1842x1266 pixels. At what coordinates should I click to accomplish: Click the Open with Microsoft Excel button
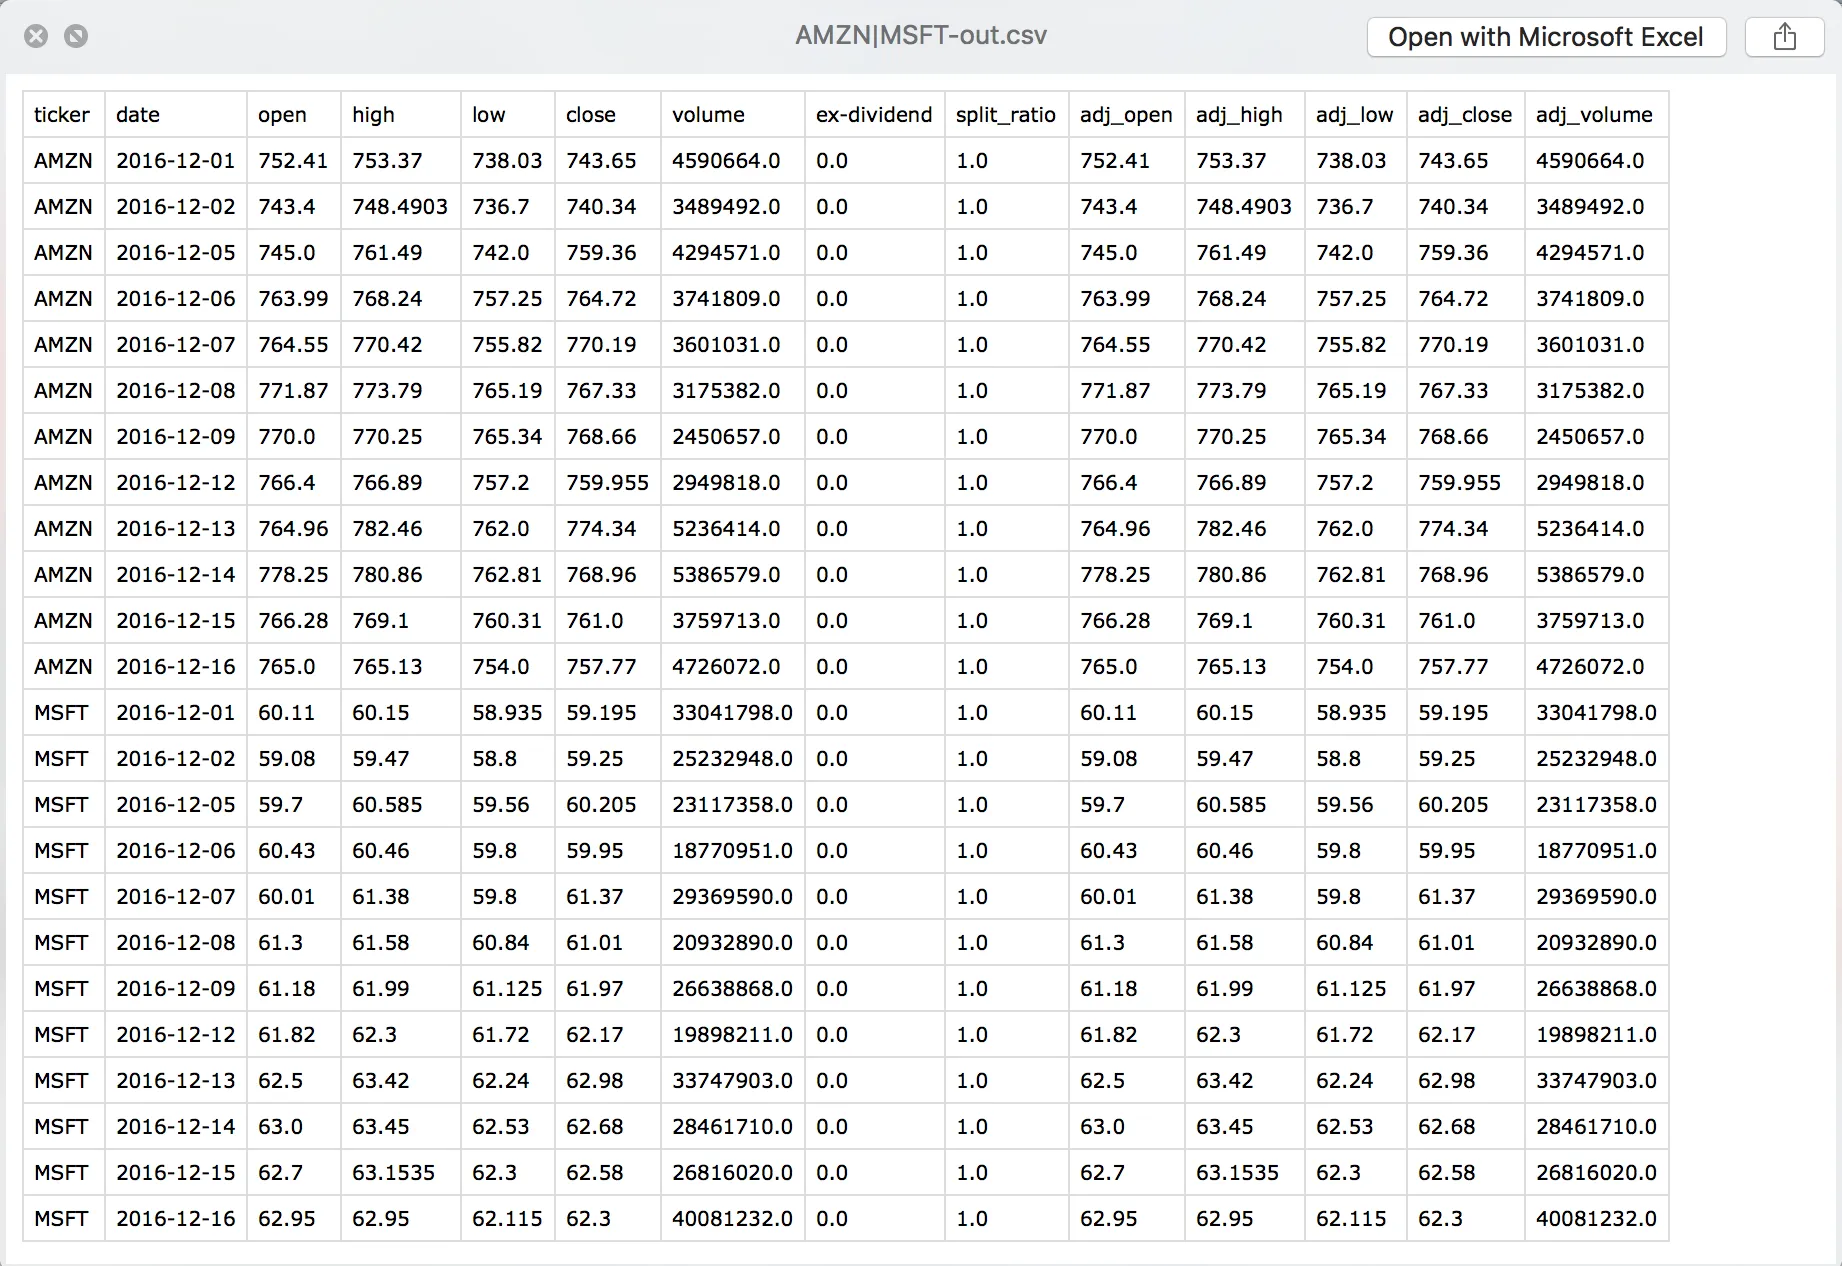1546,37
